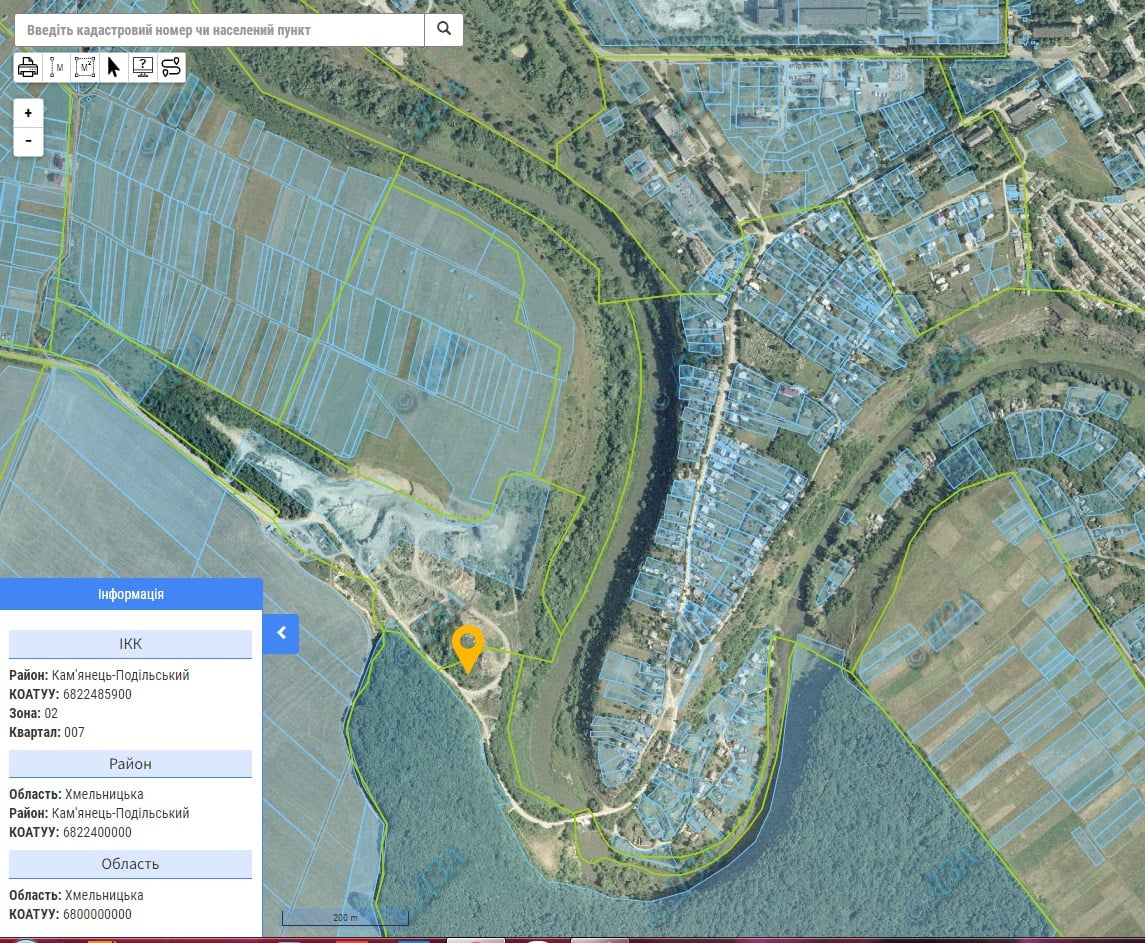Click the Інформація panel title tab
Image resolution: width=1145 pixels, height=943 pixels.
[x=131, y=594]
